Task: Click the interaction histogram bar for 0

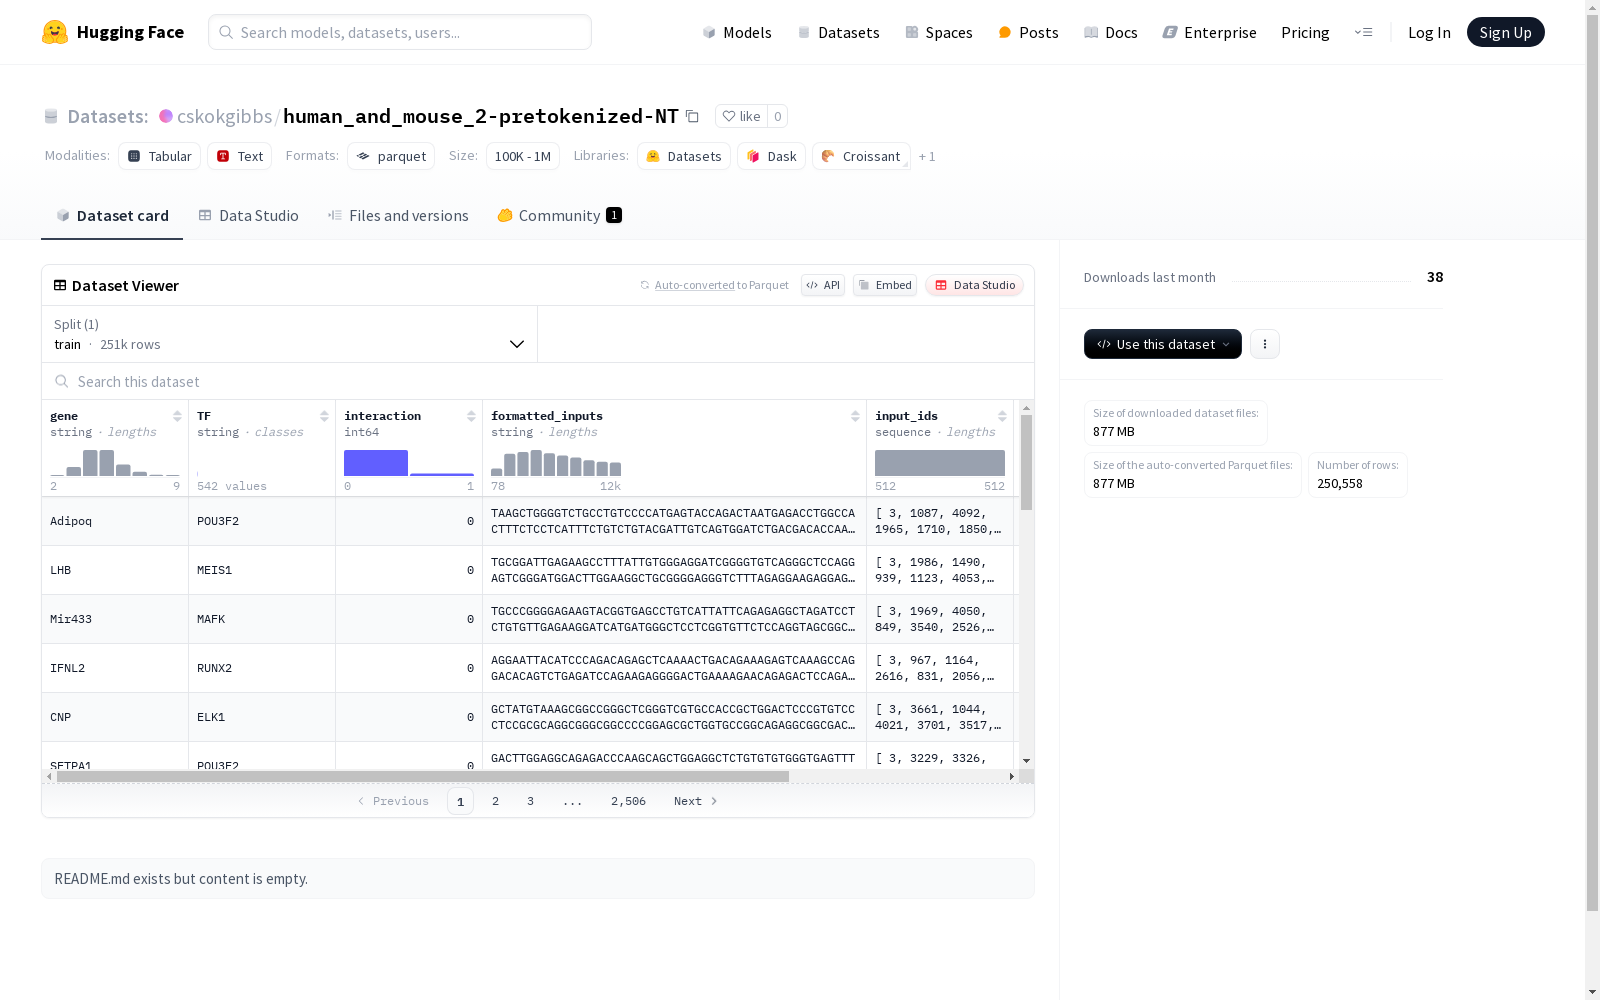Action: [x=376, y=463]
